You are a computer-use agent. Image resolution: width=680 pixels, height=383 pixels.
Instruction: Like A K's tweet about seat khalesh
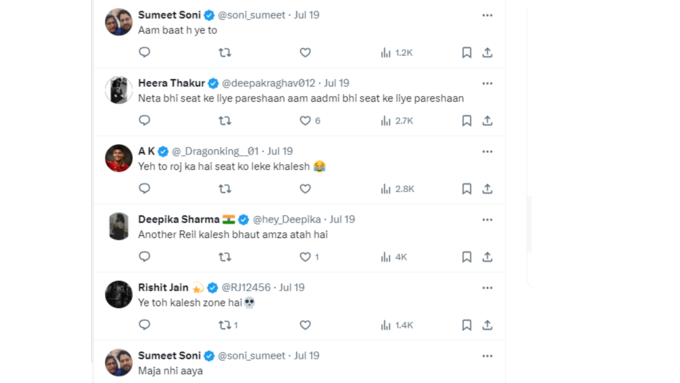(x=305, y=189)
